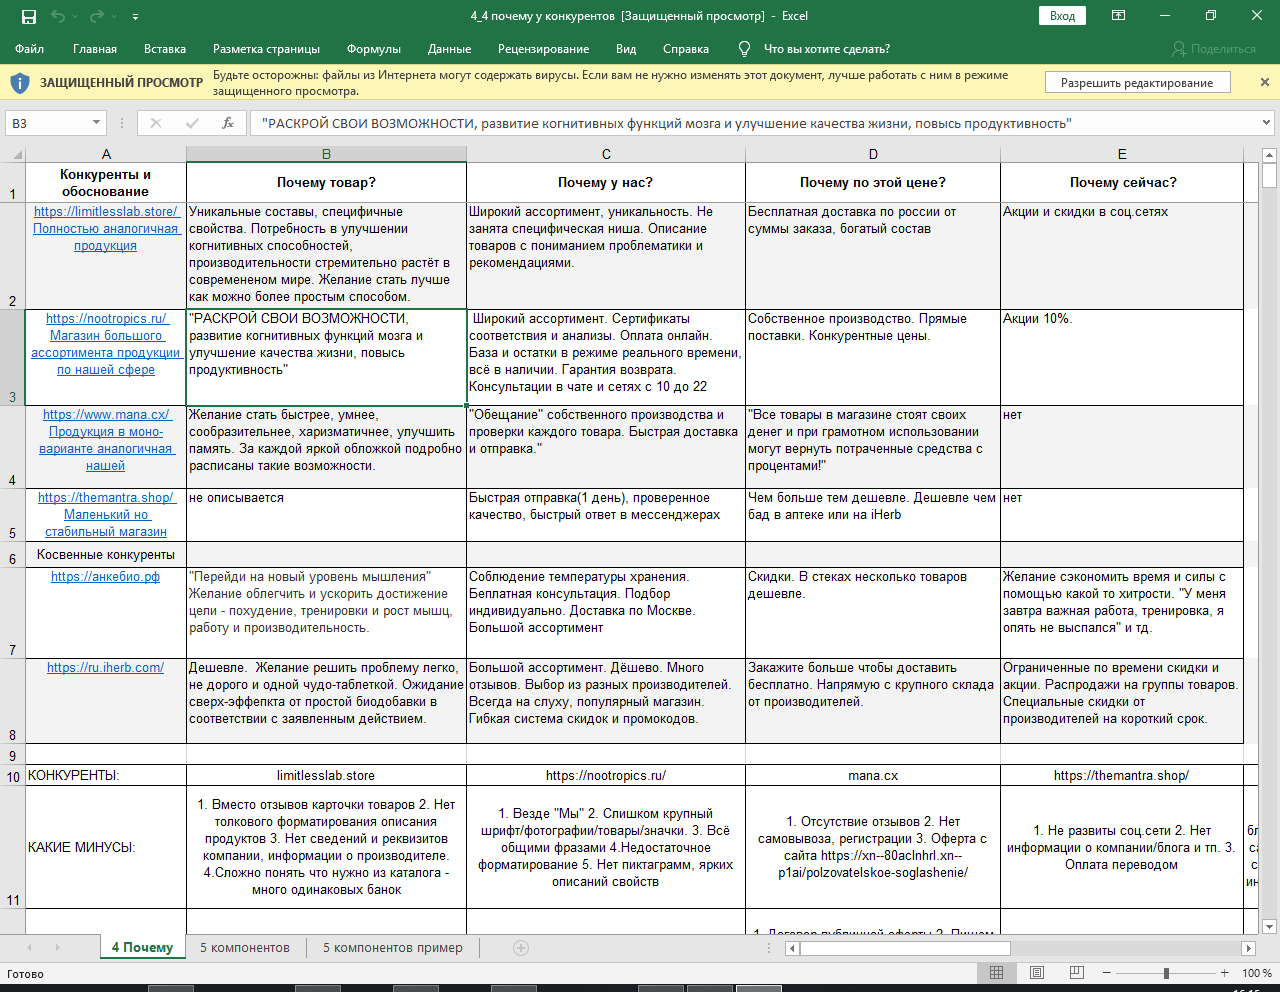Click 'Что вы хотите сделать?' search box
Viewport: 1280px width, 992px height.
[826, 49]
